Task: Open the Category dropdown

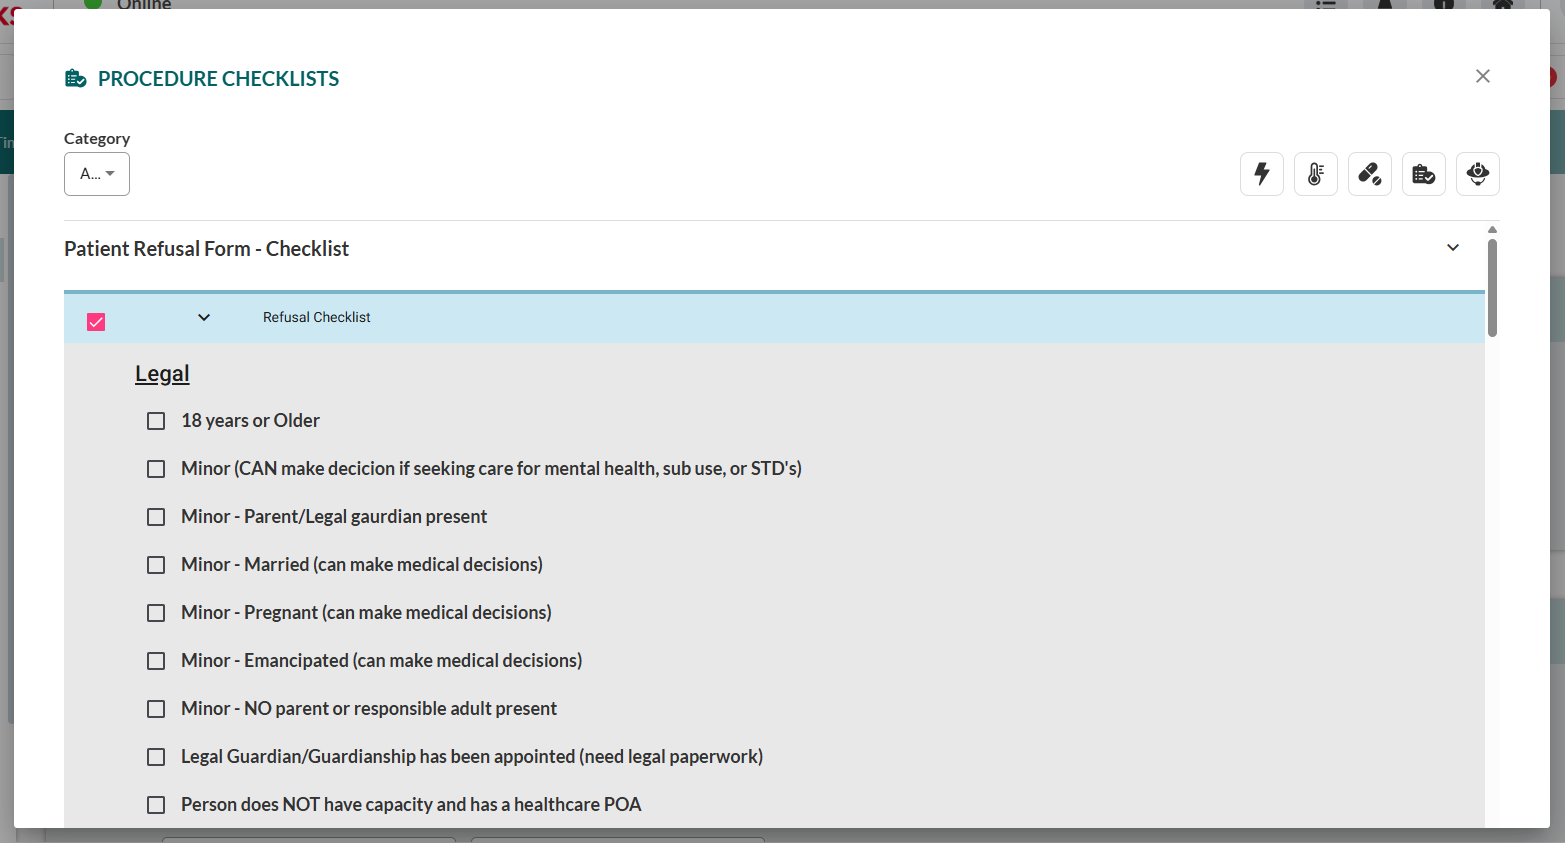Action: coord(96,173)
